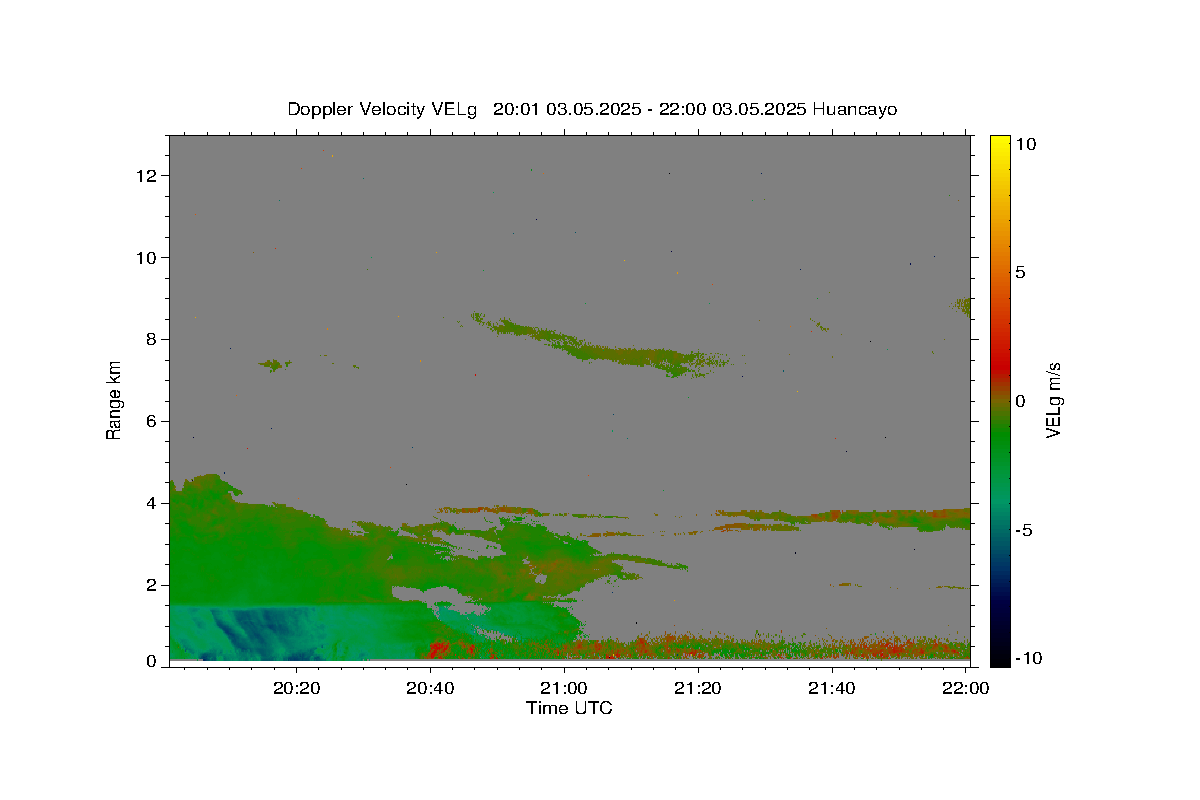
Task: Click the '21:00' time tick label
Action: coord(564,688)
